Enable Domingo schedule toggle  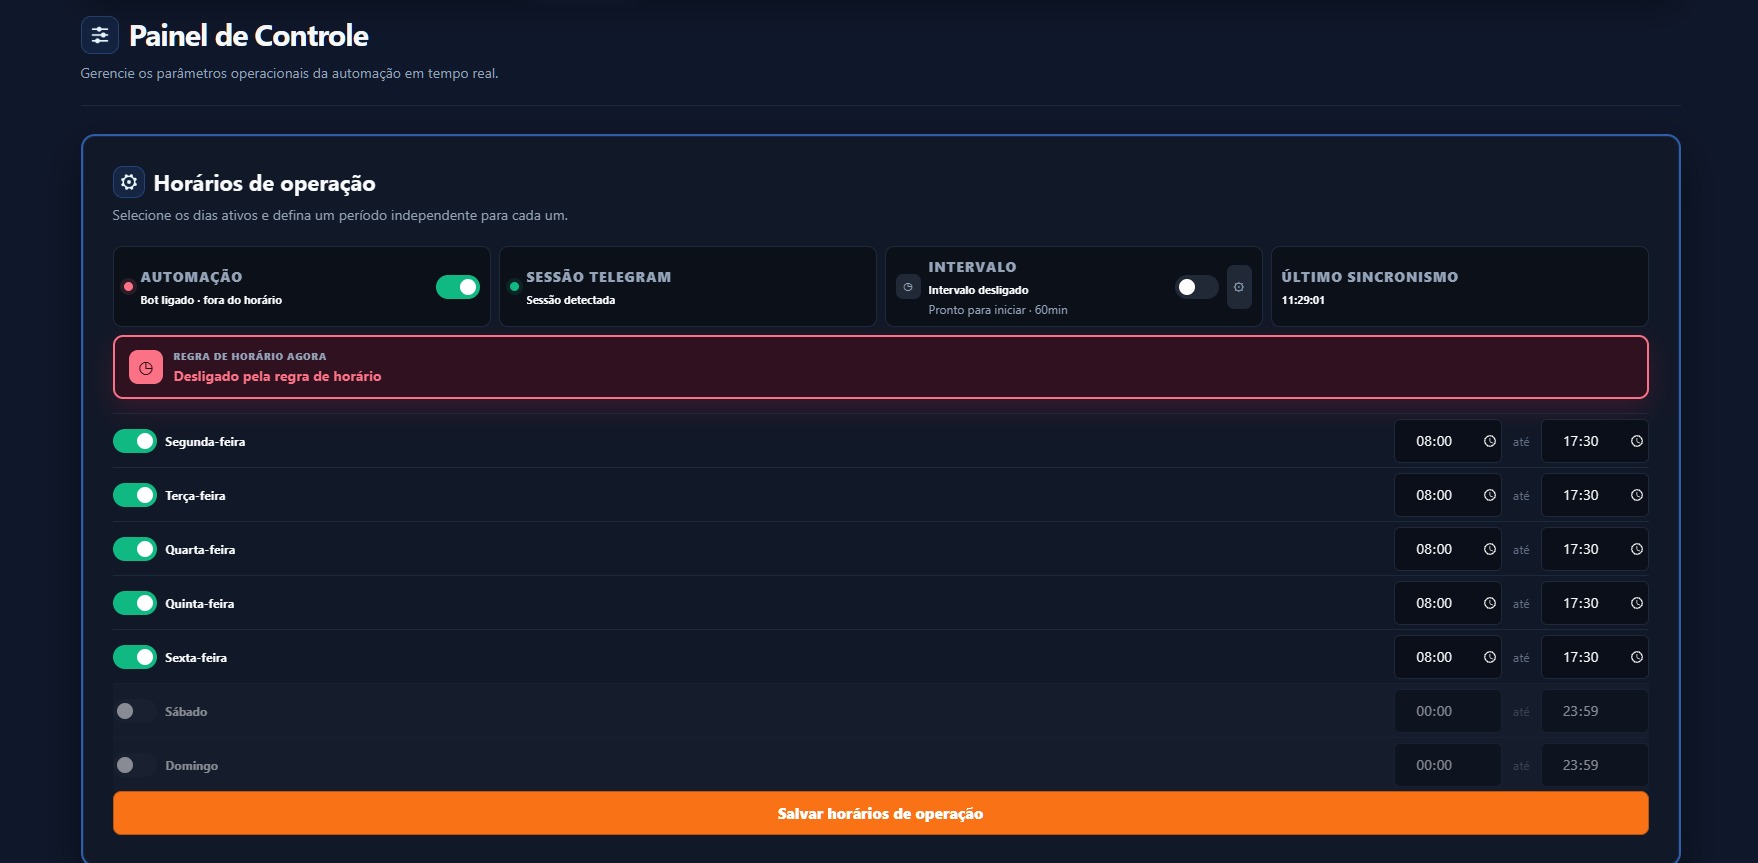[x=135, y=765]
